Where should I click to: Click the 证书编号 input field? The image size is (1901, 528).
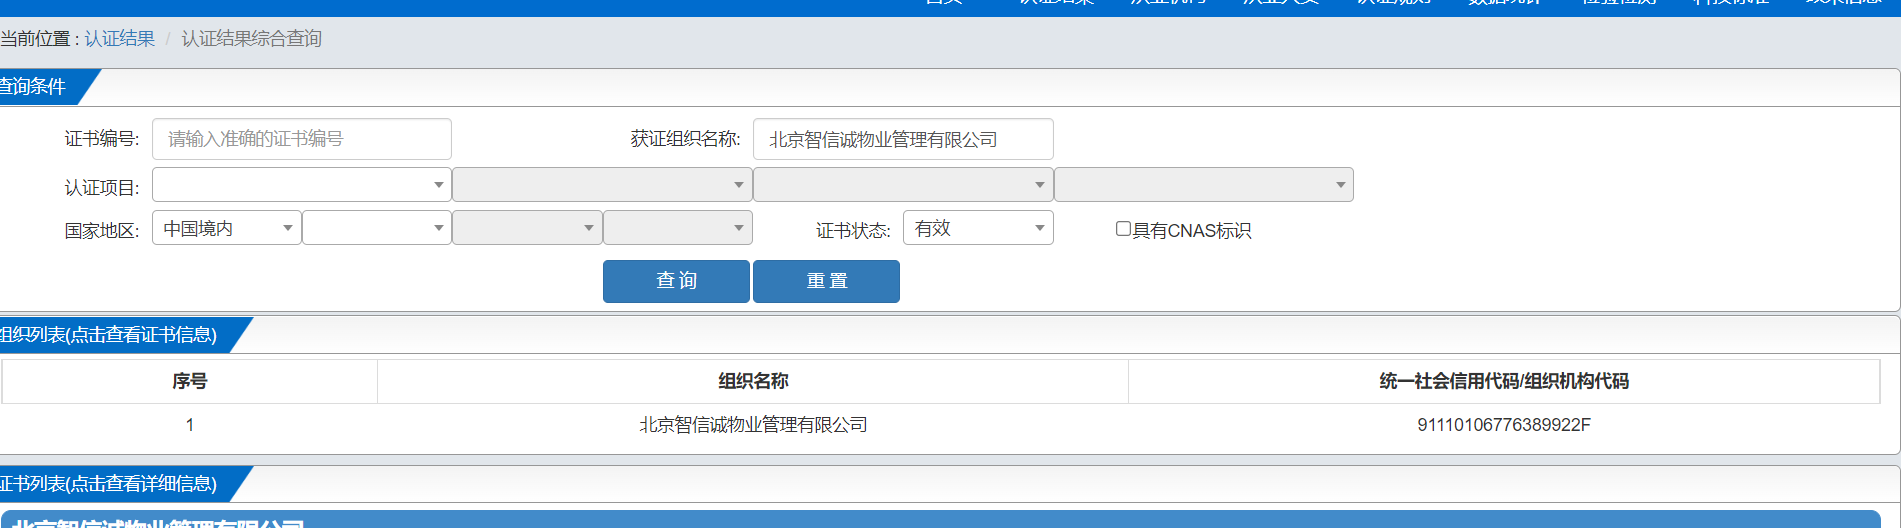tap(302, 139)
